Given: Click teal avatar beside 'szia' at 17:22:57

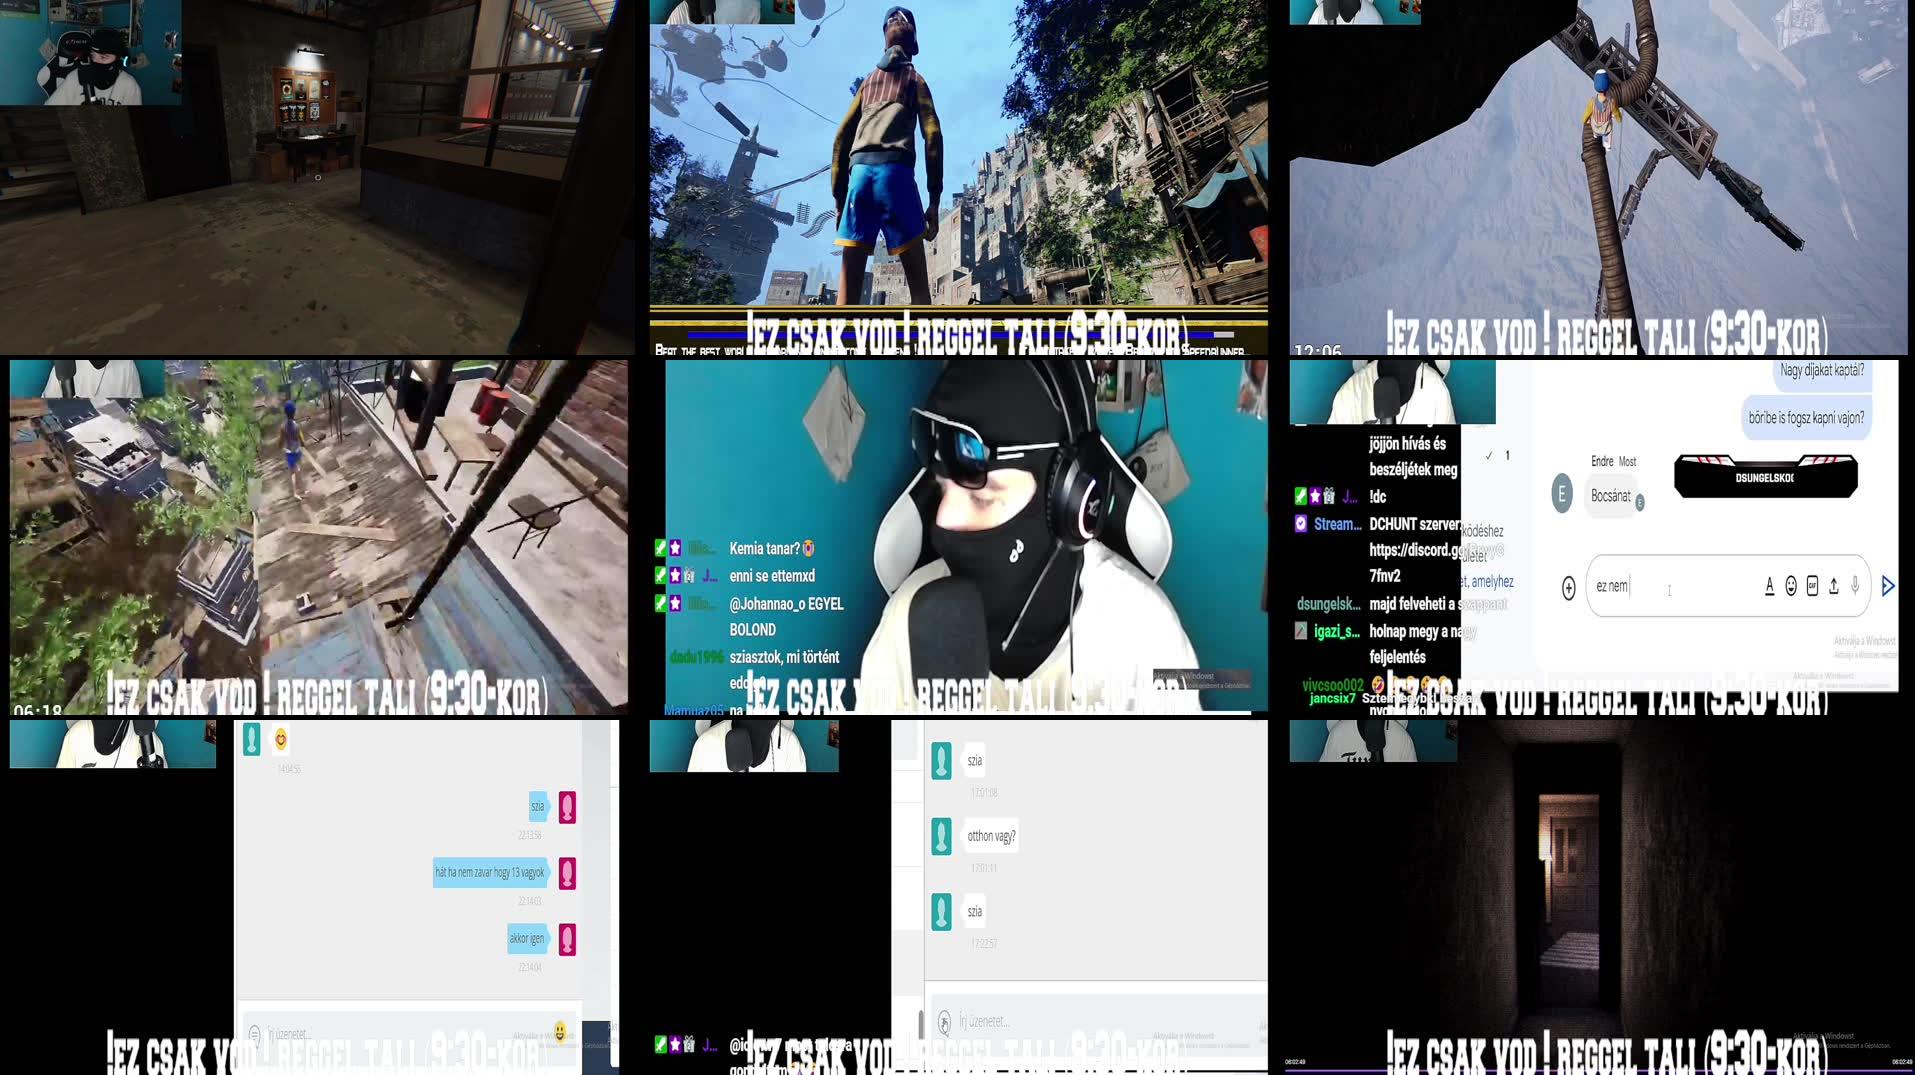Looking at the screenshot, I should click(941, 912).
